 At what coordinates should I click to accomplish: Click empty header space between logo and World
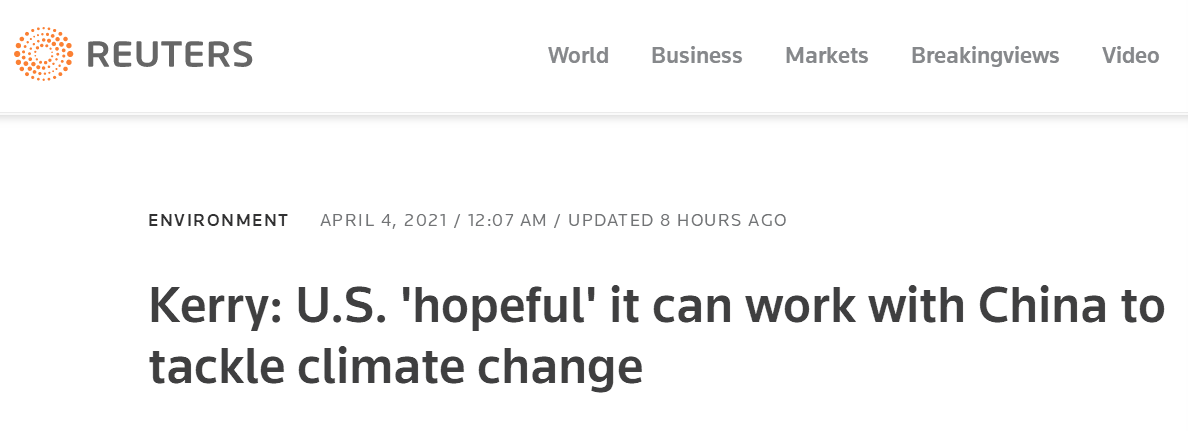pyautogui.click(x=400, y=56)
